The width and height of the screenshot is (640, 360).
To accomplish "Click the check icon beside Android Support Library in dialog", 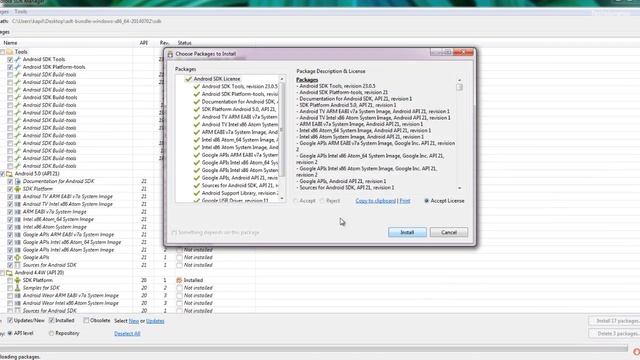I will (197, 193).
